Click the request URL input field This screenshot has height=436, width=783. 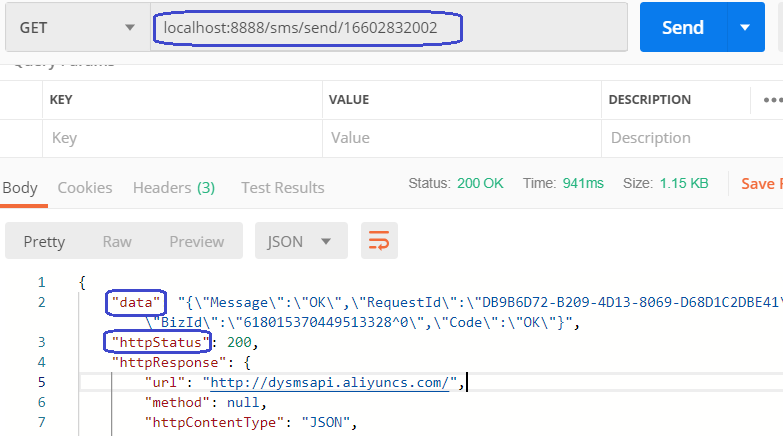(389, 27)
